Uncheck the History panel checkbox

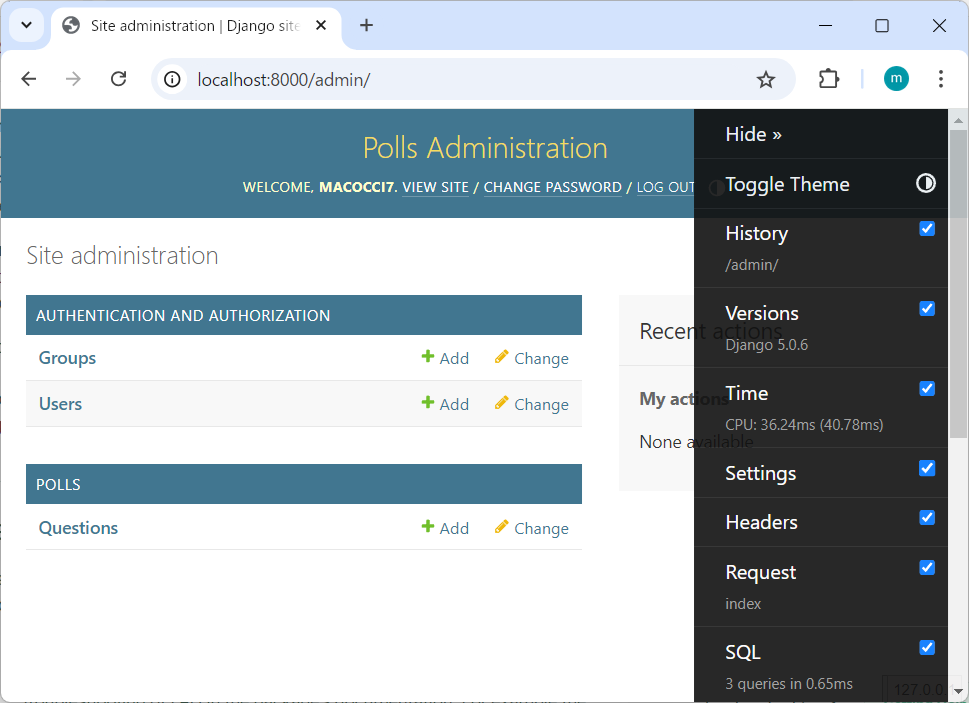[927, 229]
